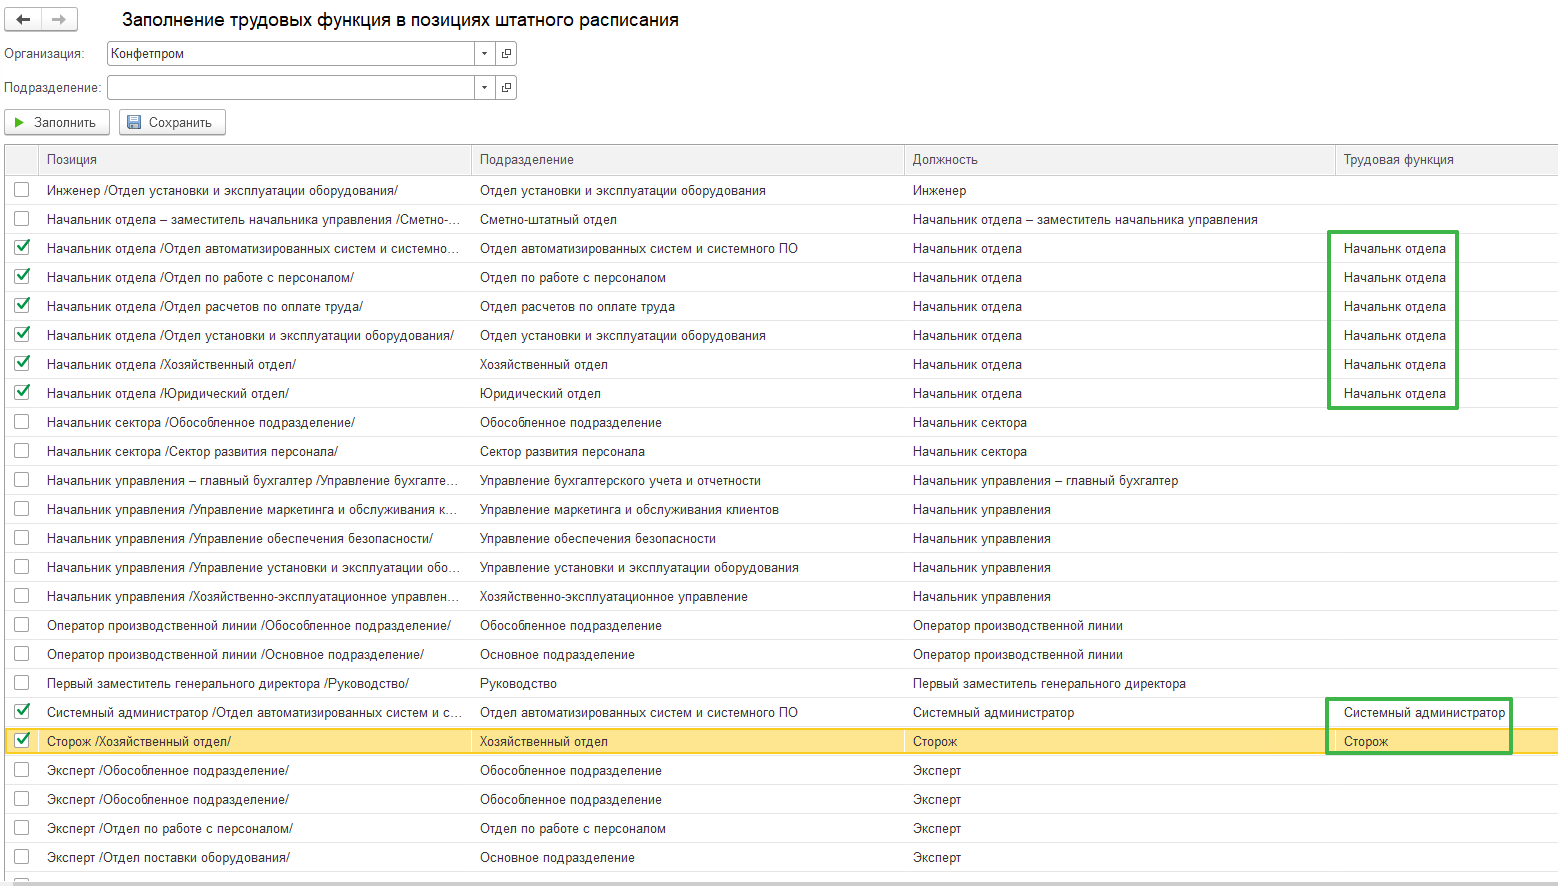The width and height of the screenshot is (1558, 886).
Task: Select department cell Основное подразделение in Оператор row
Action: pyautogui.click(x=557, y=655)
